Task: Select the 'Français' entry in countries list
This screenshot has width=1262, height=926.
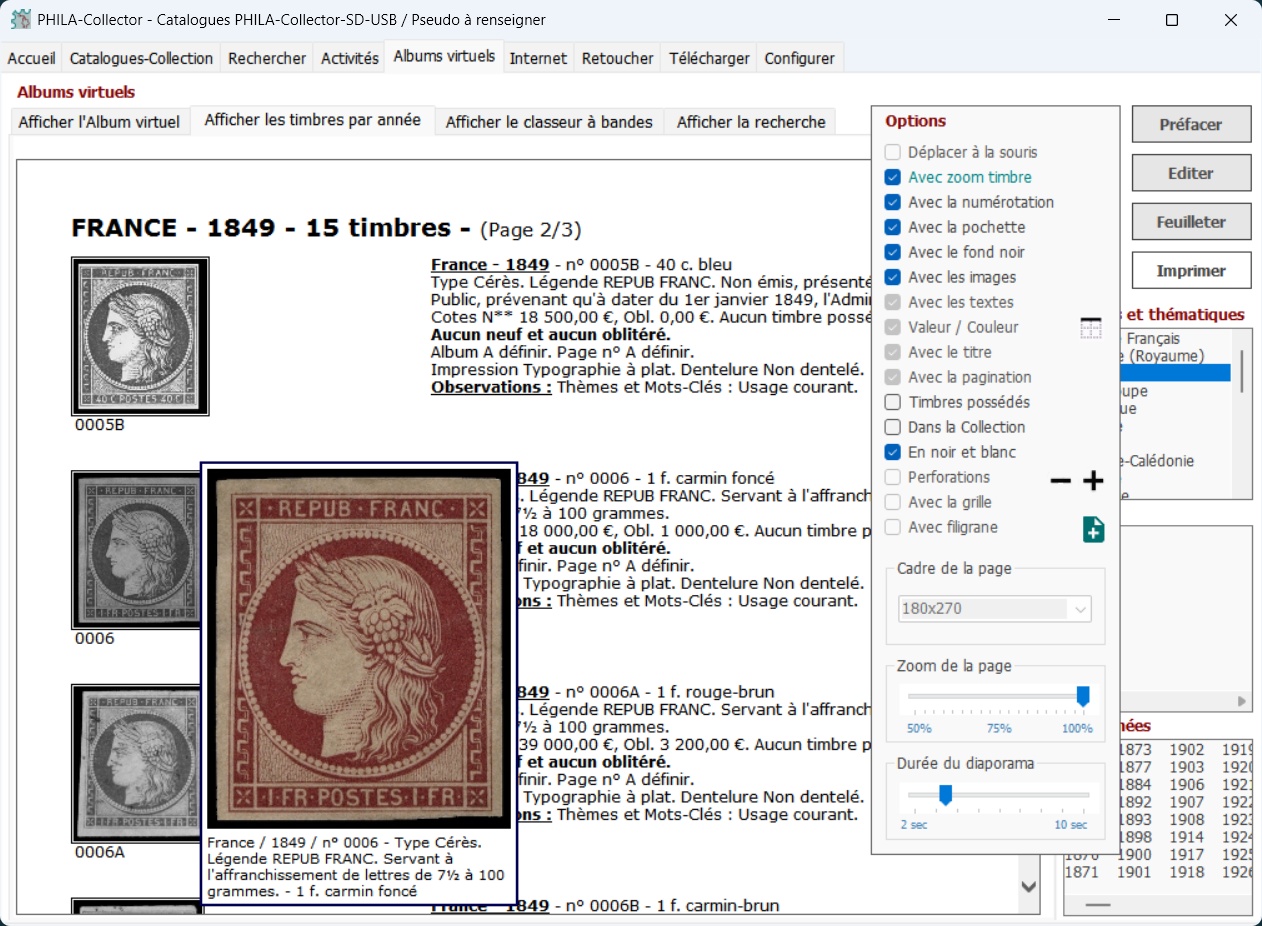Action: (1153, 339)
